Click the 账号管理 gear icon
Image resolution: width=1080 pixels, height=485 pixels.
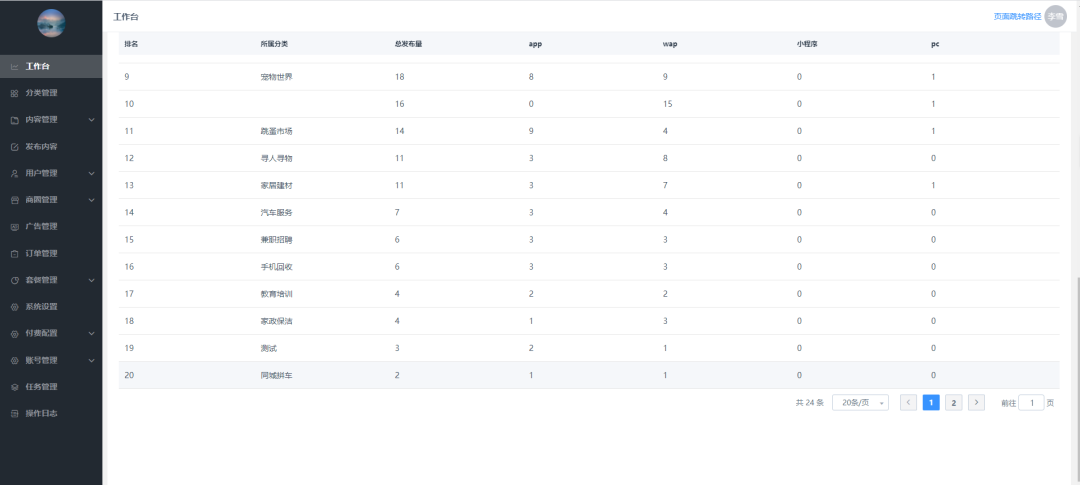(14, 360)
